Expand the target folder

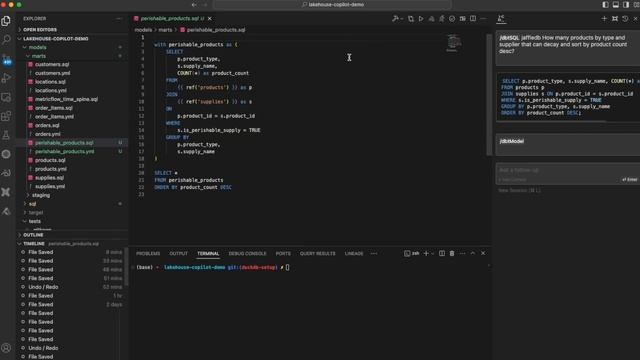(36, 212)
